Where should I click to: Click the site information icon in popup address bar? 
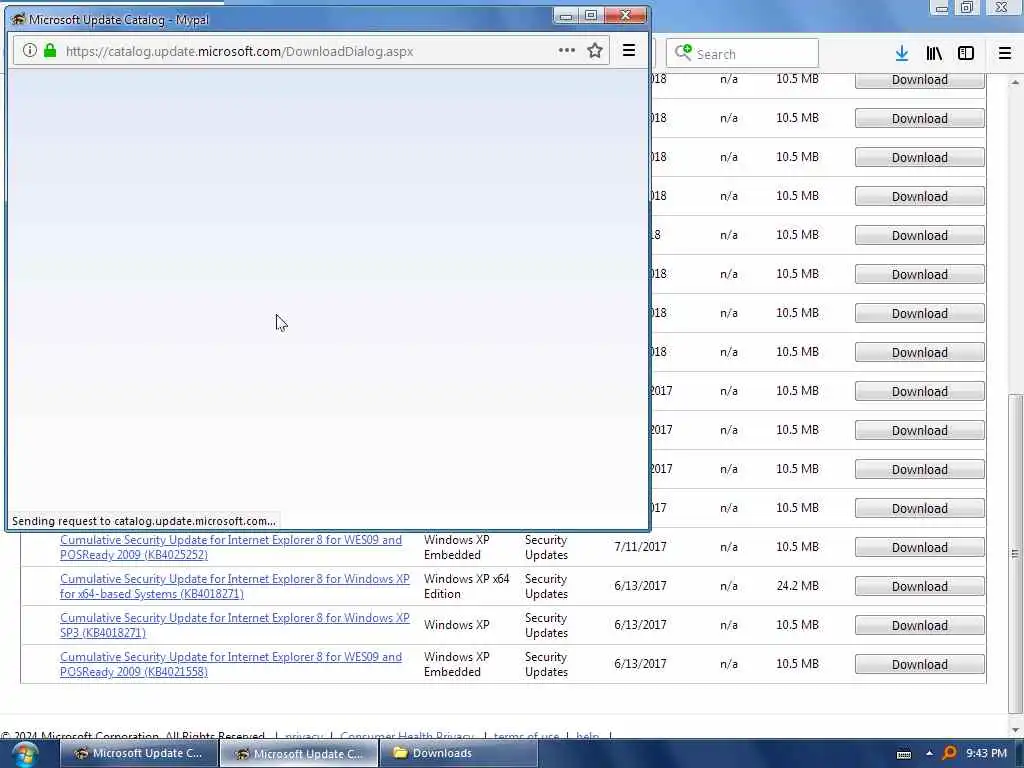coord(29,51)
